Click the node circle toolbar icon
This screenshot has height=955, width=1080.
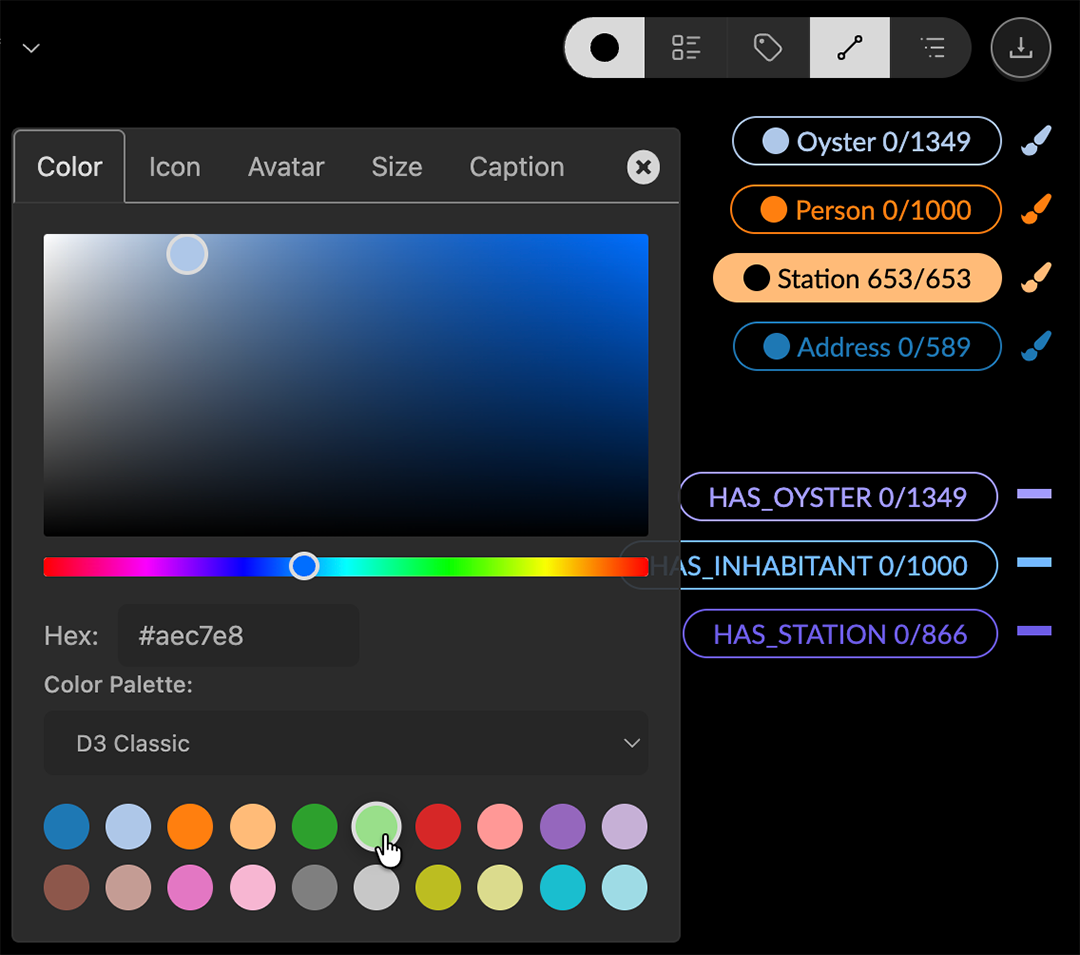coord(605,48)
